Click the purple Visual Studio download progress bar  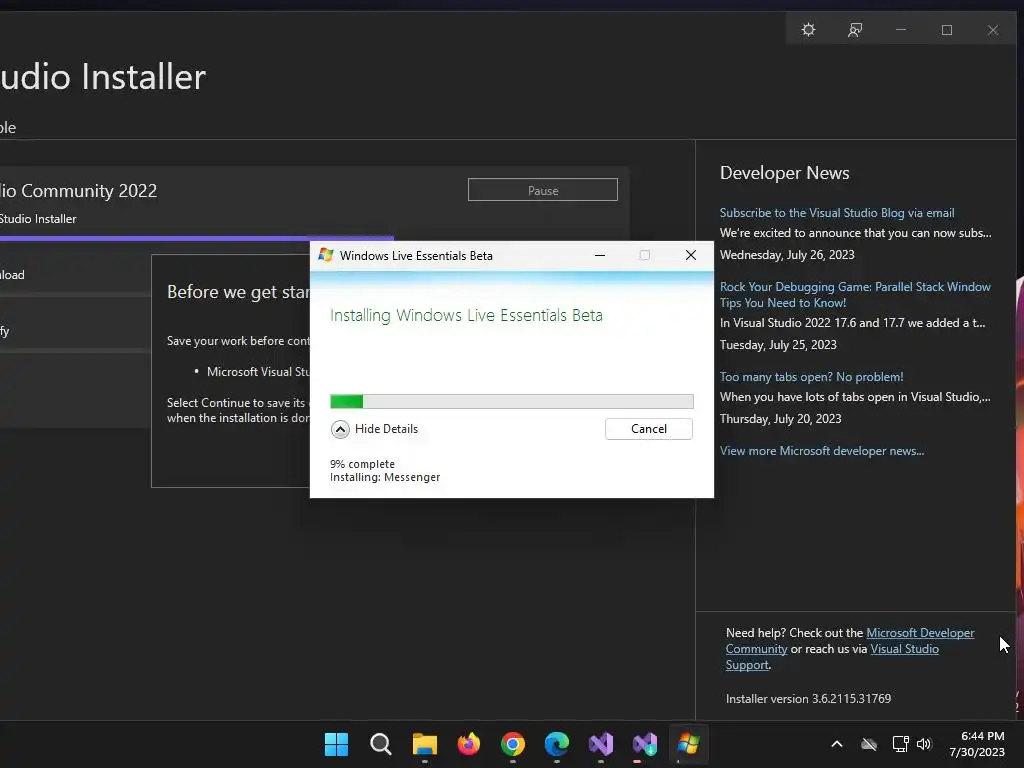(x=197, y=238)
